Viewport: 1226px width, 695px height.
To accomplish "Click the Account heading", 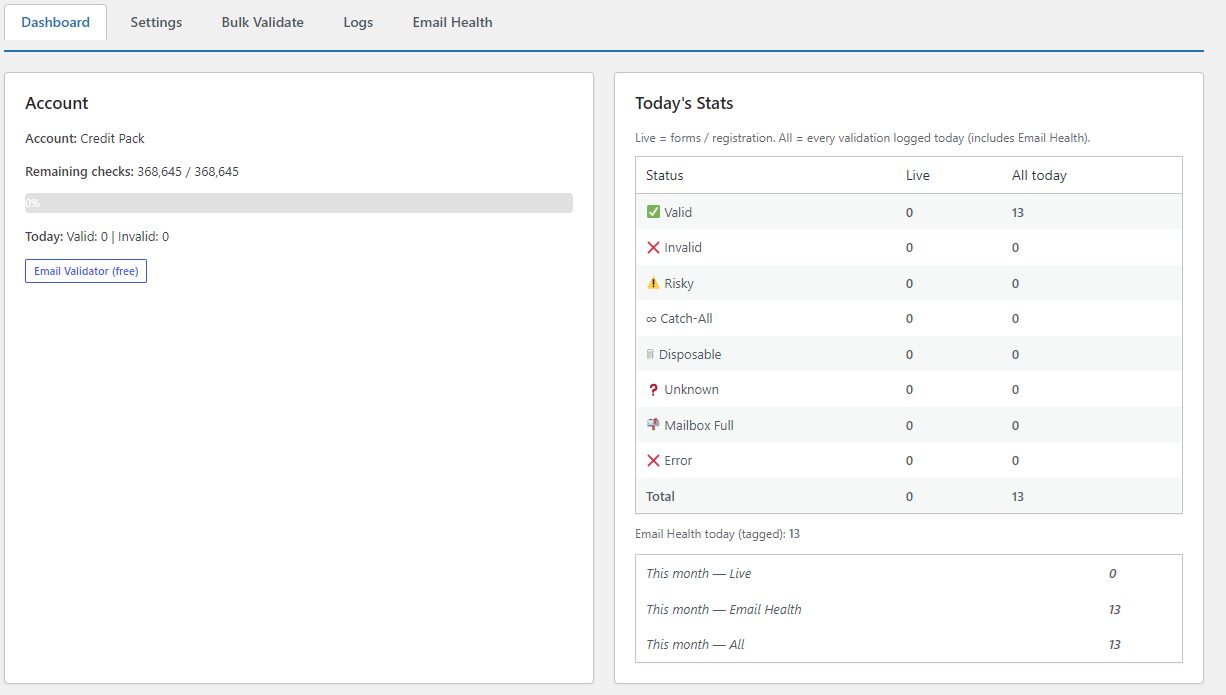I will 57,103.
